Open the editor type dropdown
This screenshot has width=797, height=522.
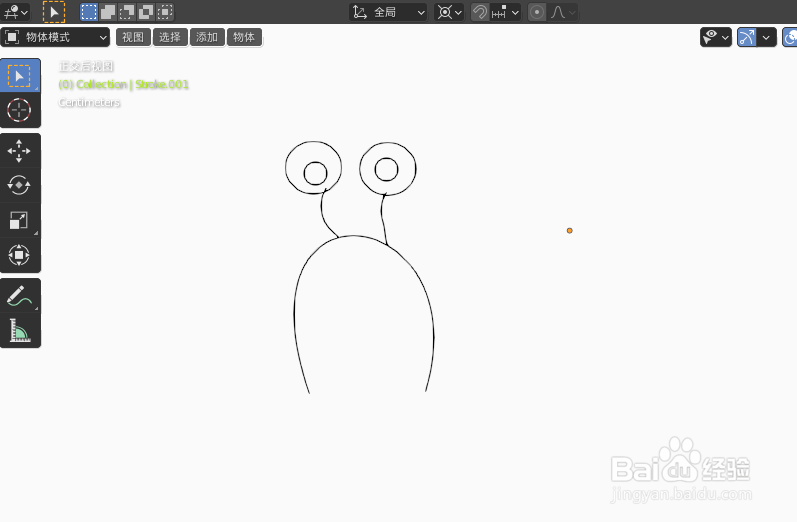click(x=16, y=12)
